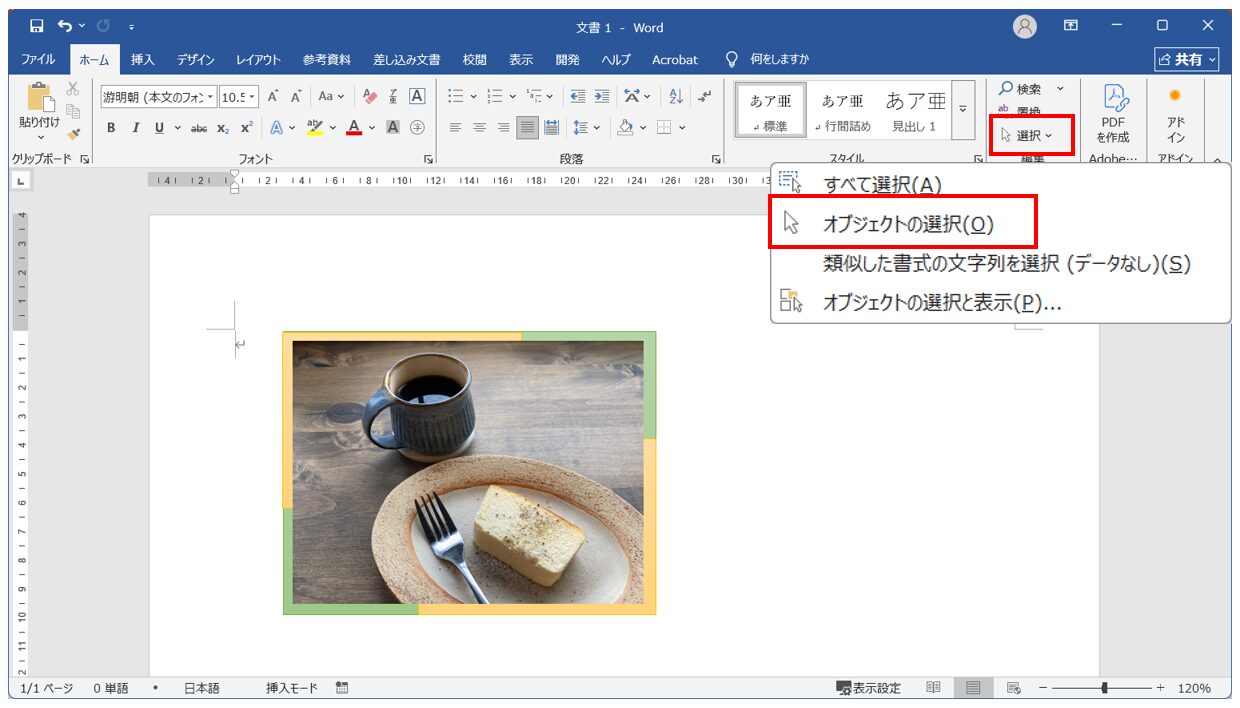Apply the red font color

[x=353, y=128]
